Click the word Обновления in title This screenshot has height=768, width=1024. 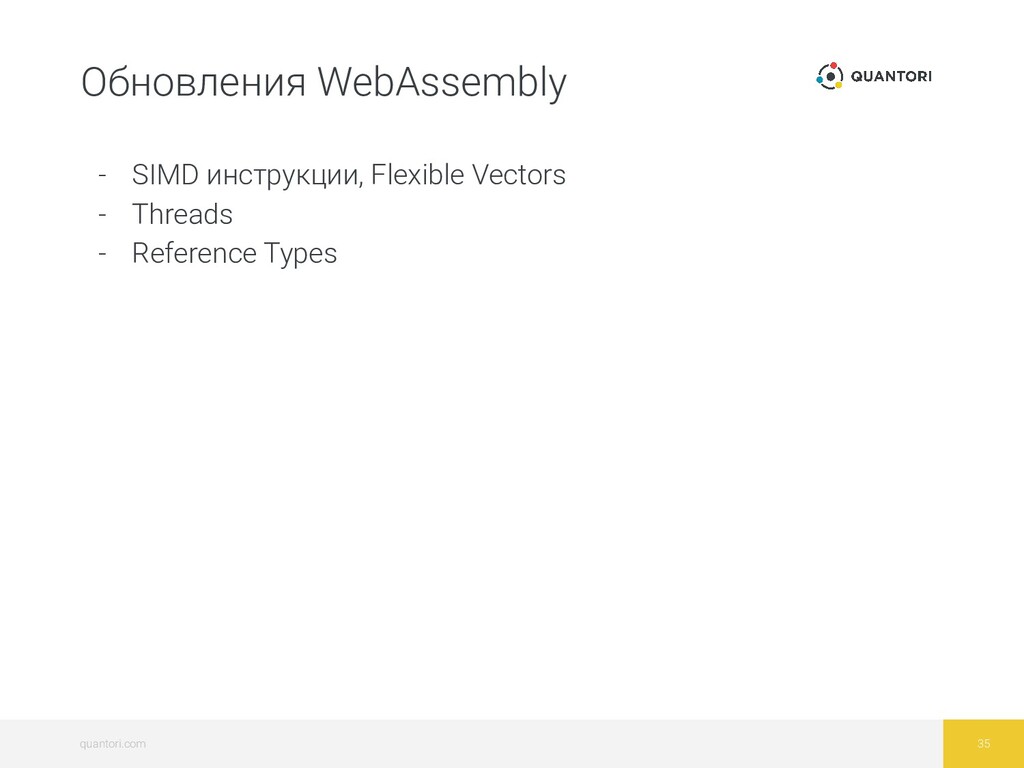click(193, 82)
